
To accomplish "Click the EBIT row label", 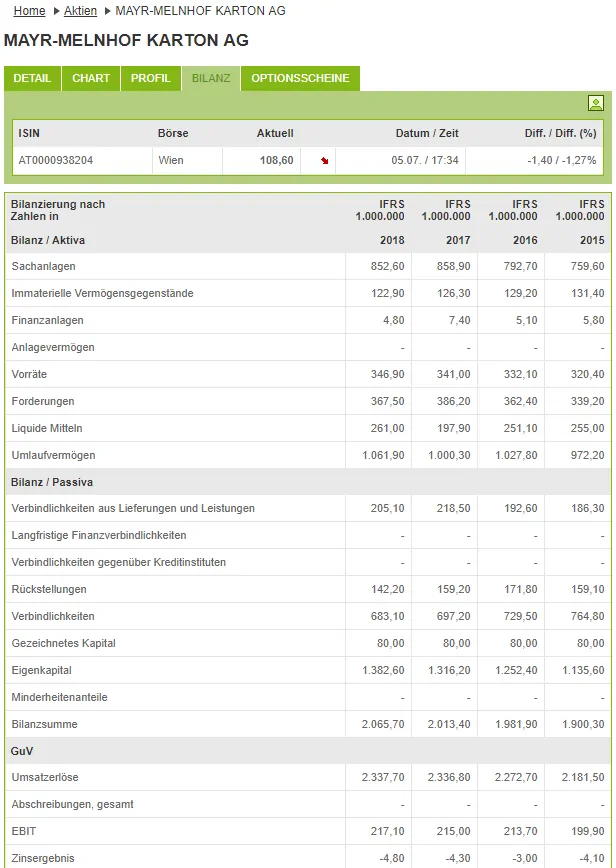I will coord(24,831).
